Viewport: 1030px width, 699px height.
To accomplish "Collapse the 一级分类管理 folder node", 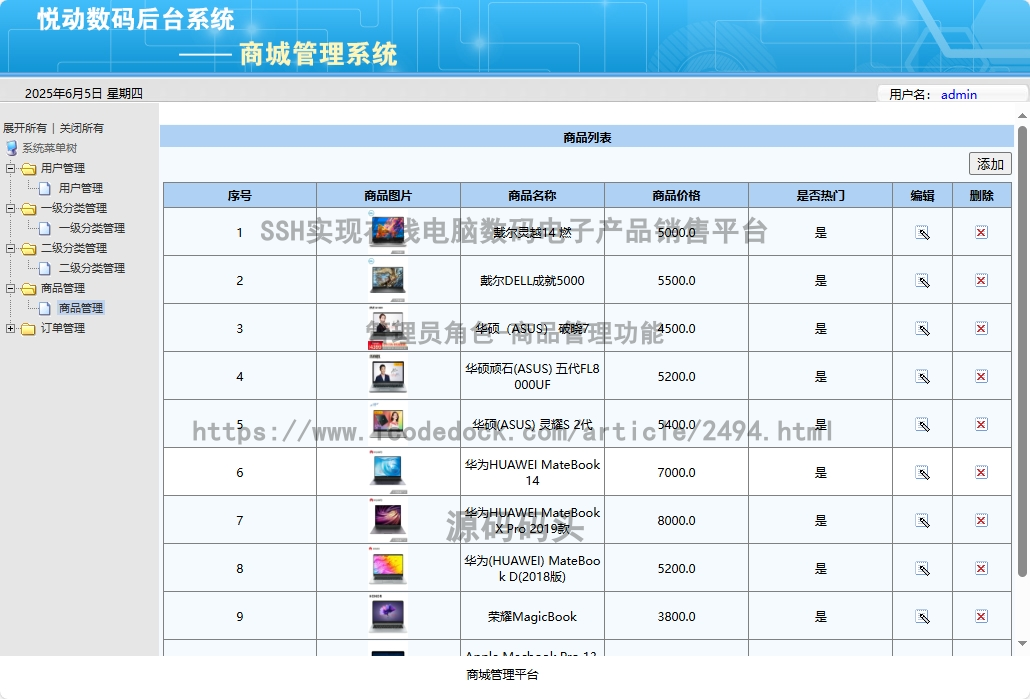I will tap(11, 208).
